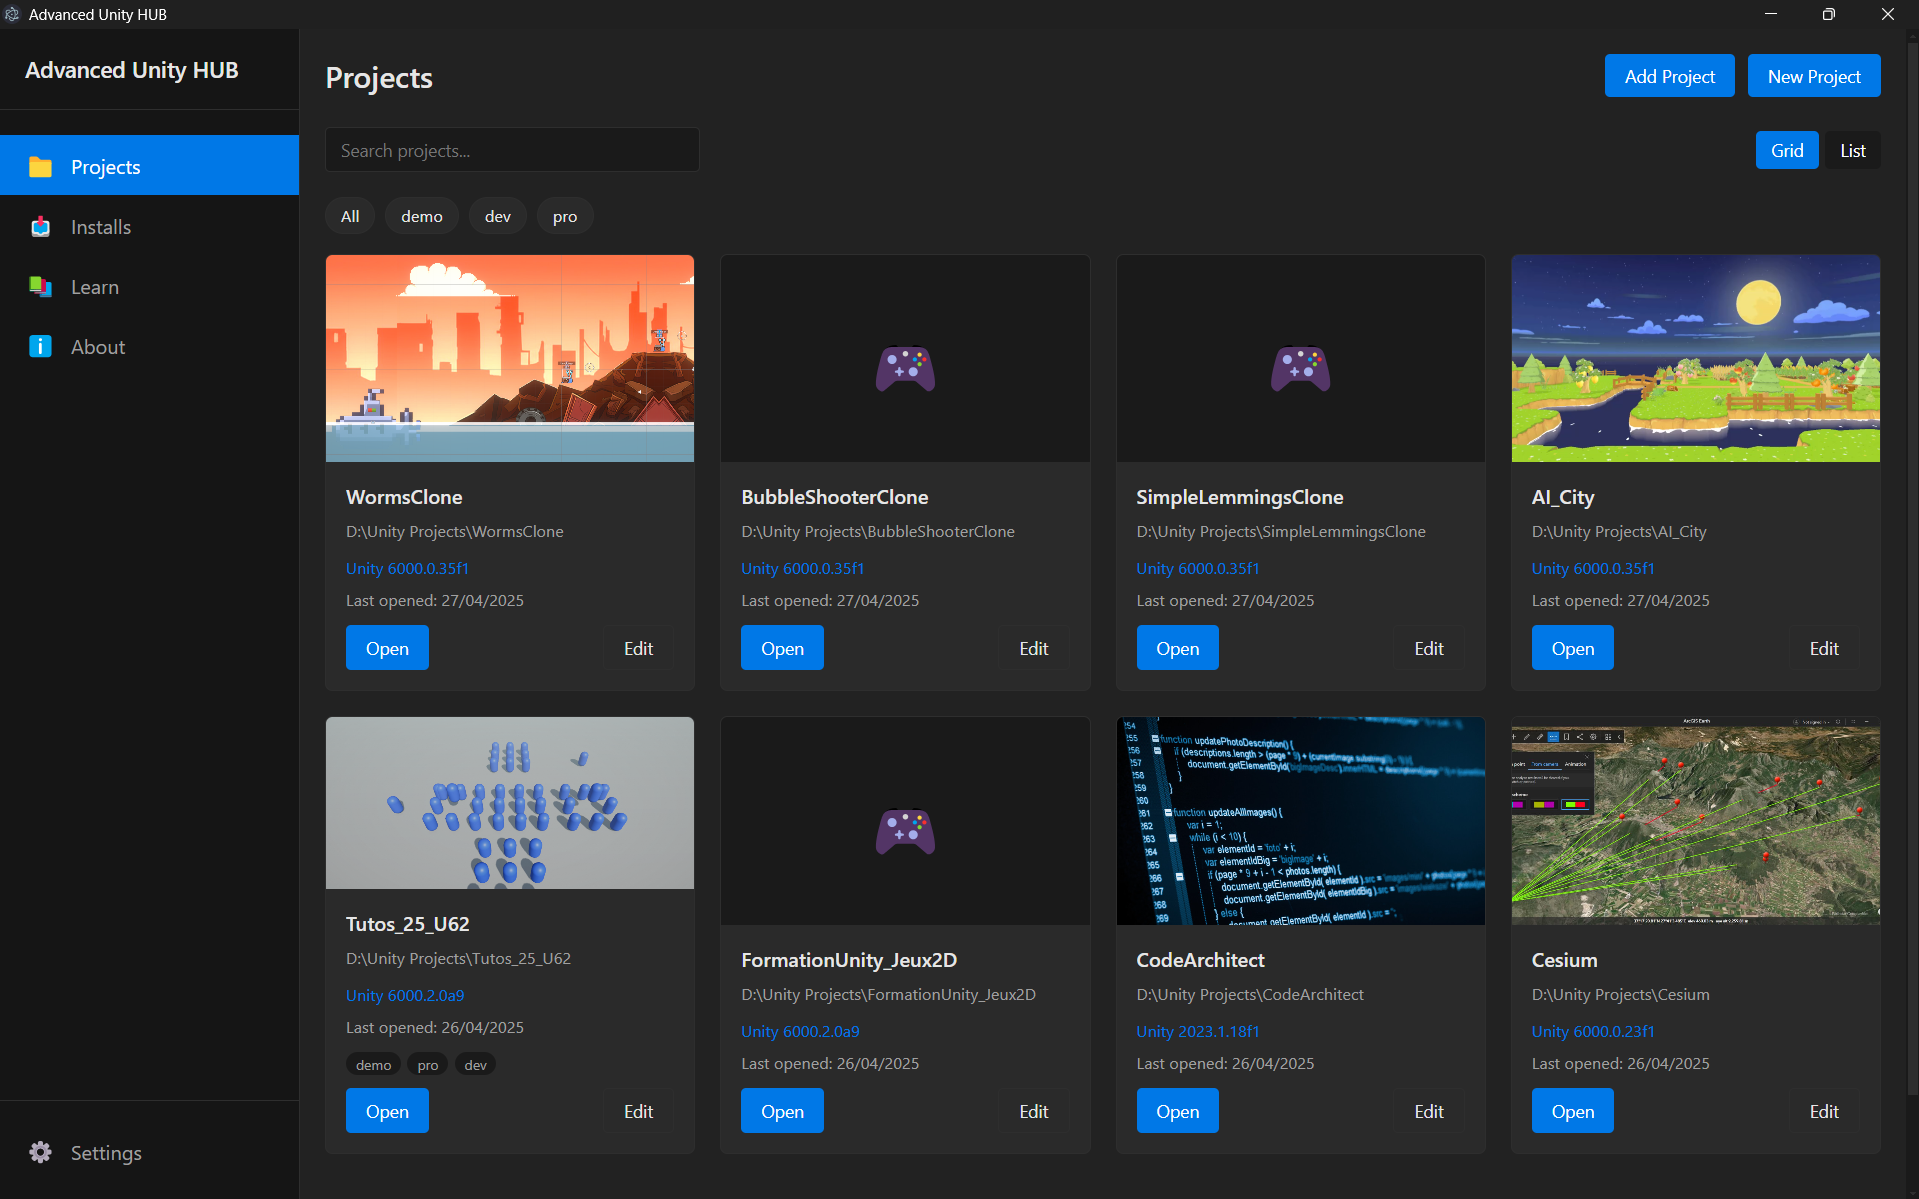1919x1199 pixels.
Task: Edit the BubbleShooterClone project
Action: pos(1033,648)
